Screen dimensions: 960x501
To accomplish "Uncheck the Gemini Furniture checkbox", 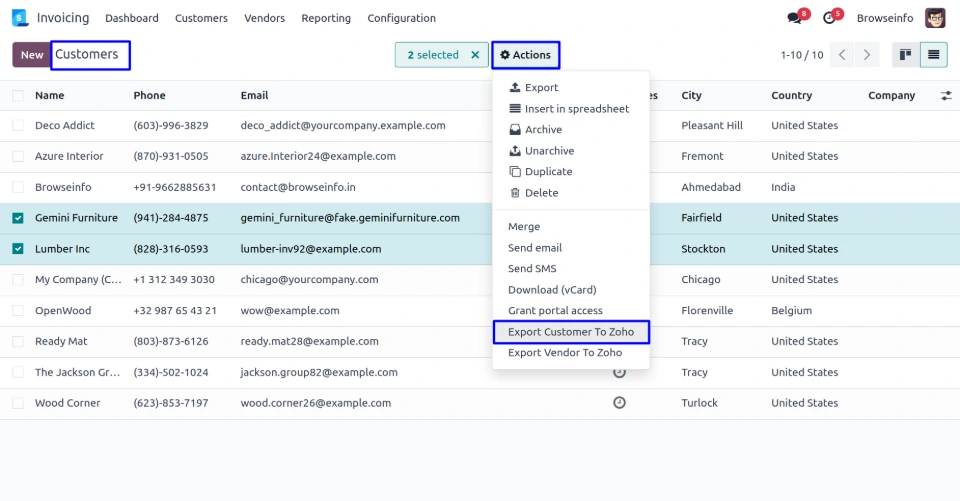I will point(18,218).
